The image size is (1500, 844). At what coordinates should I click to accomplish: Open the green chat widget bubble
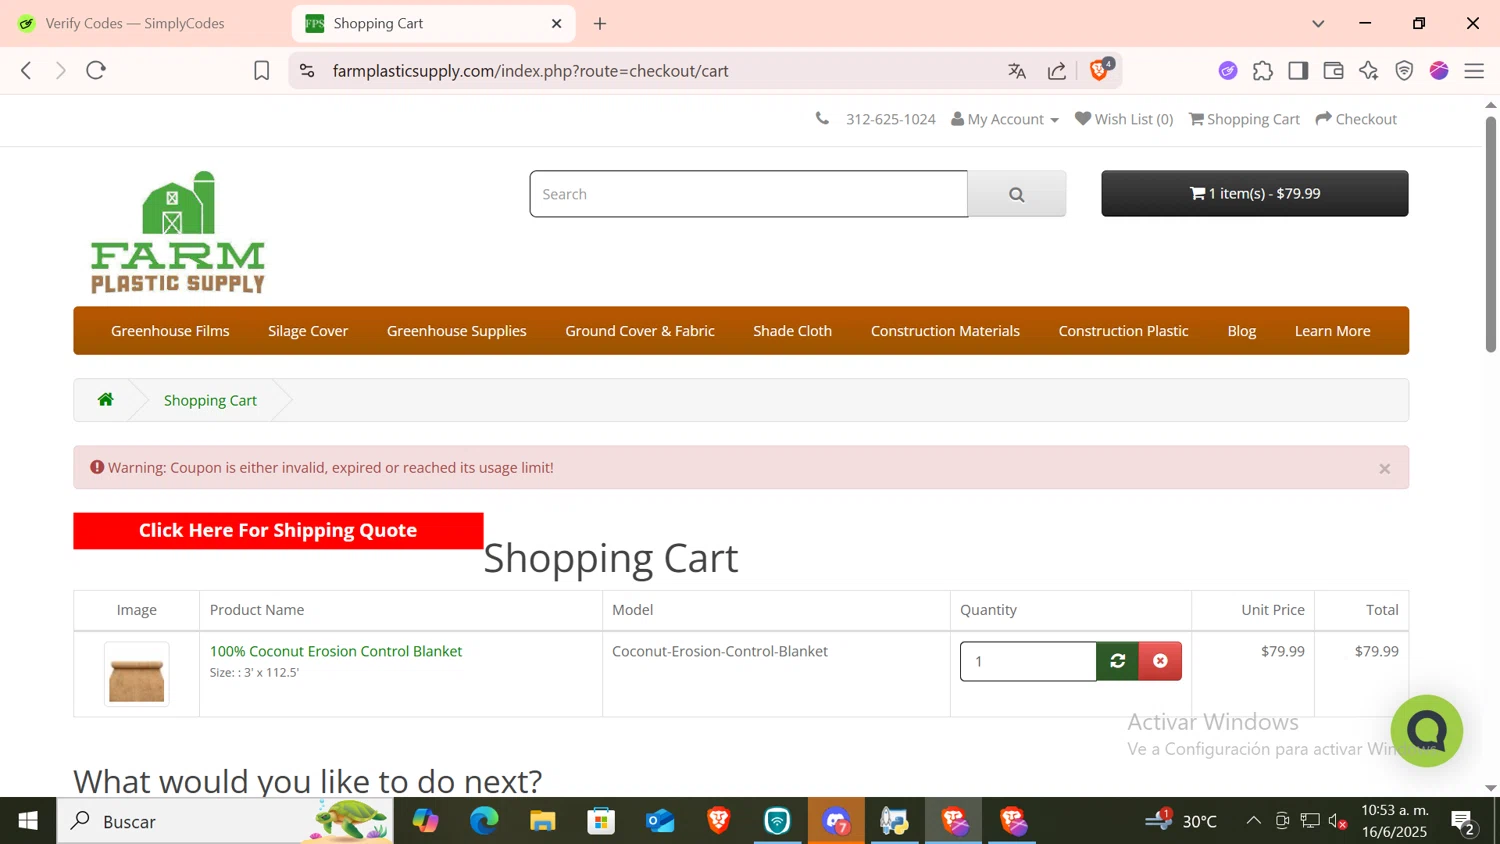click(1427, 731)
